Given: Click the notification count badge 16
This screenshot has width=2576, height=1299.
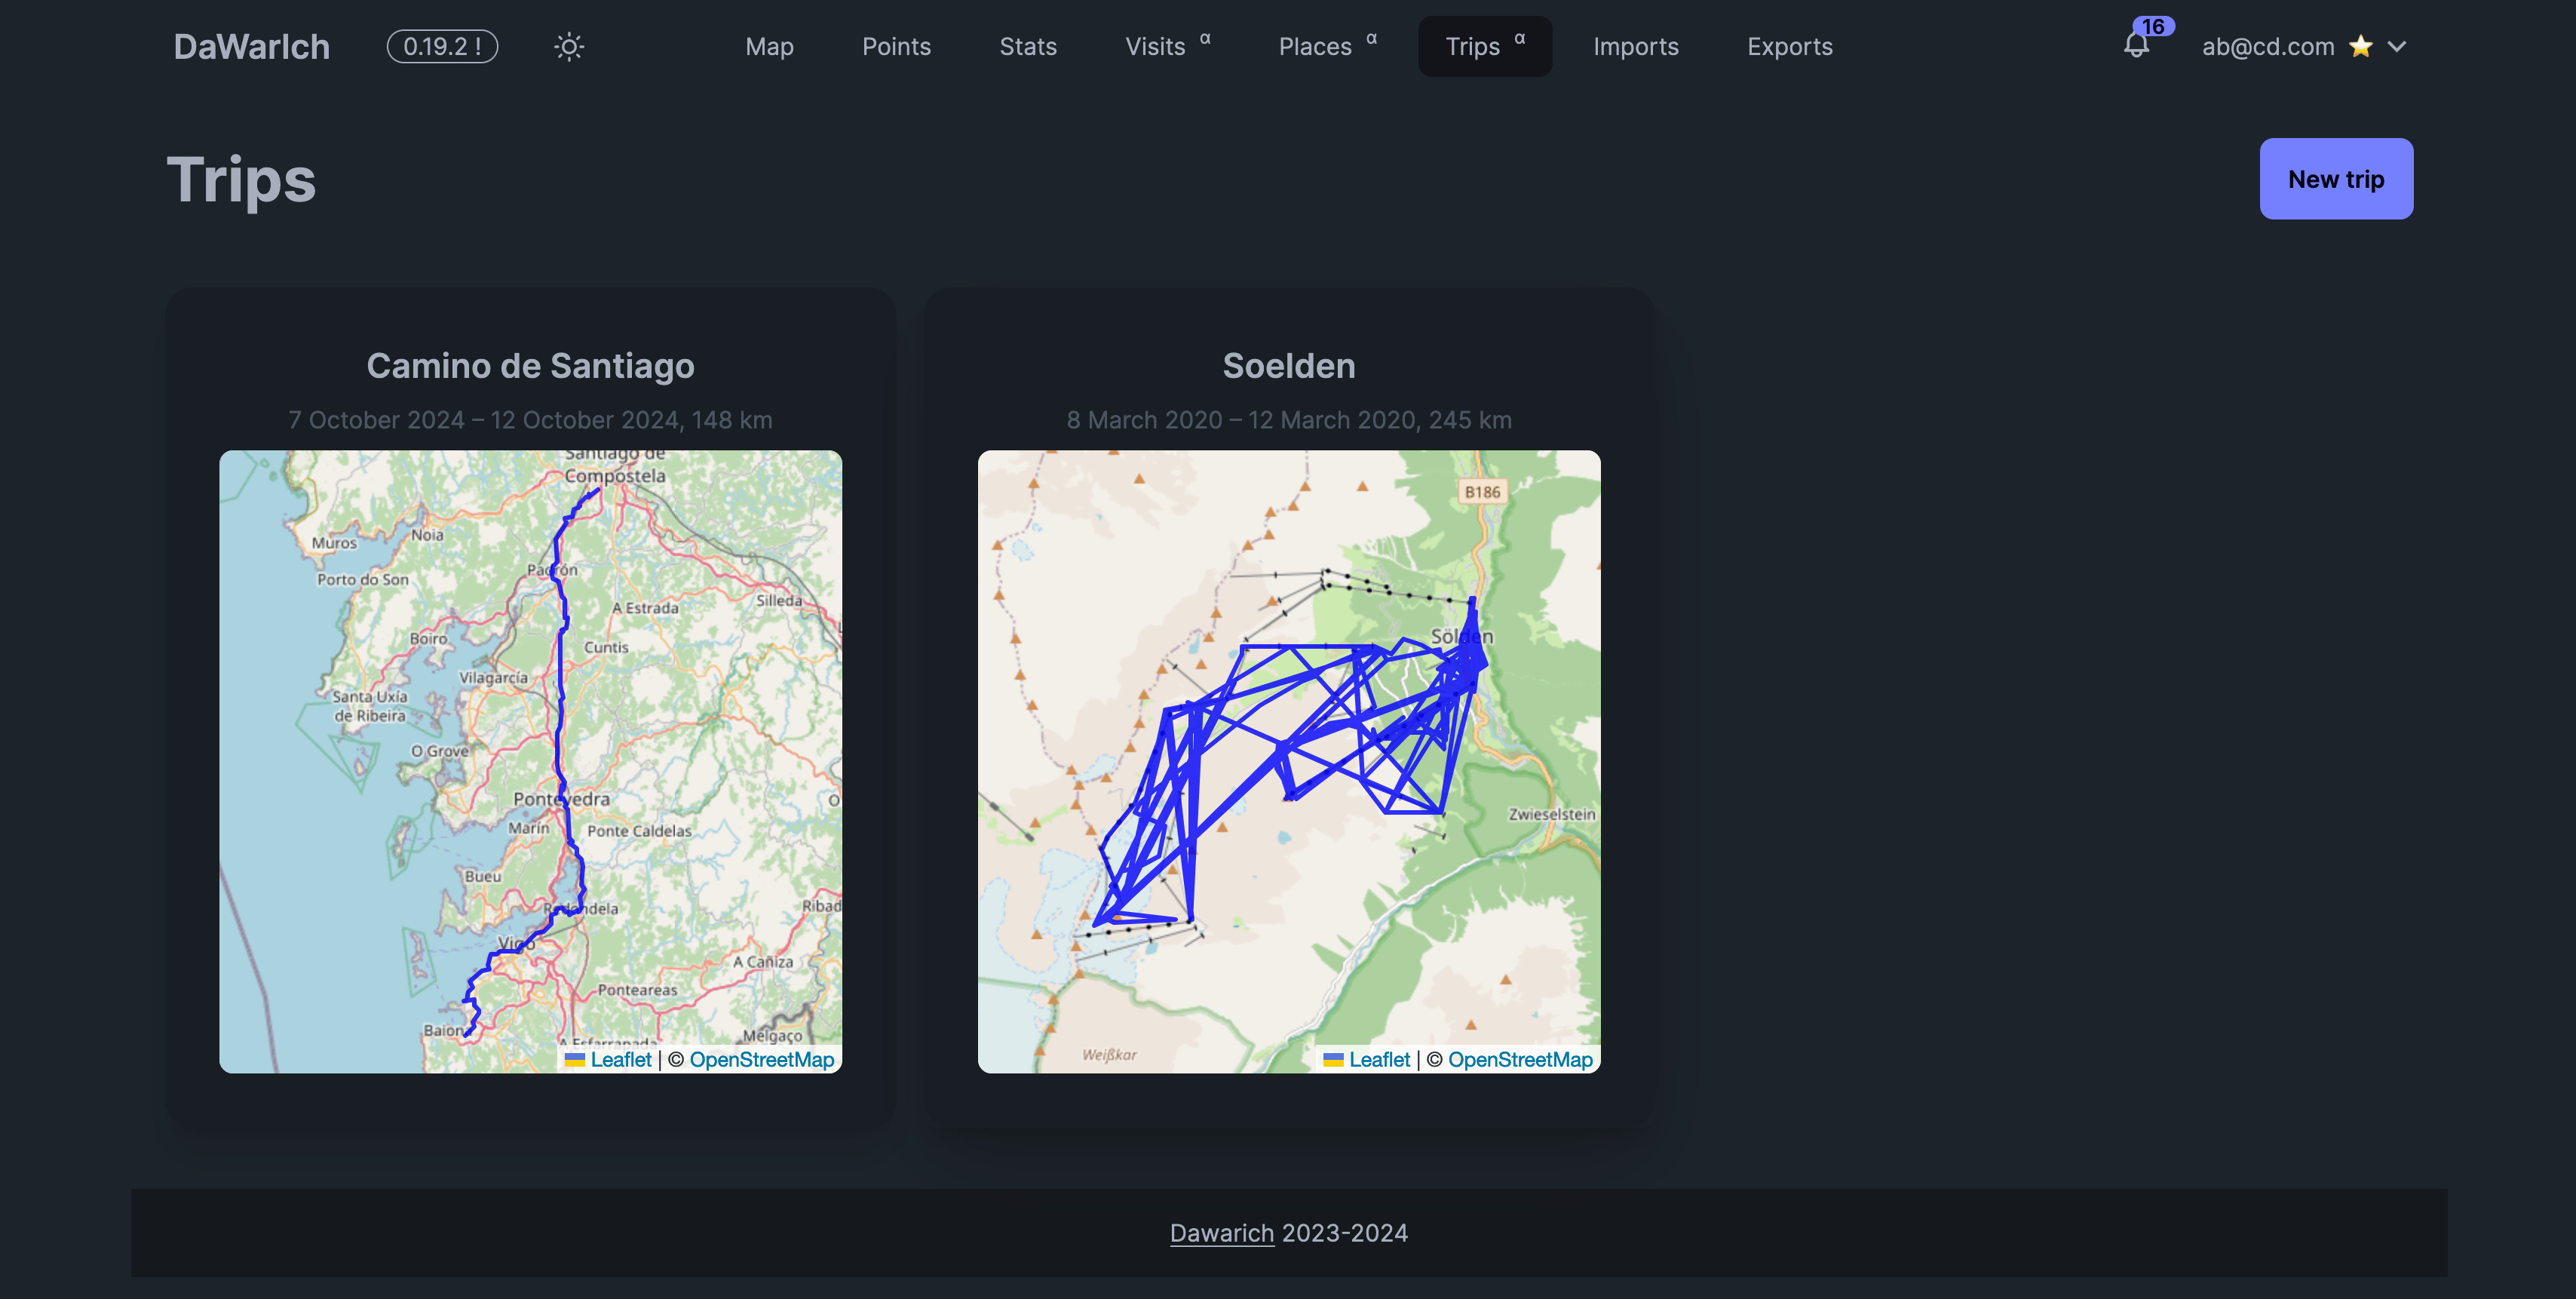Looking at the screenshot, I should point(2153,26).
